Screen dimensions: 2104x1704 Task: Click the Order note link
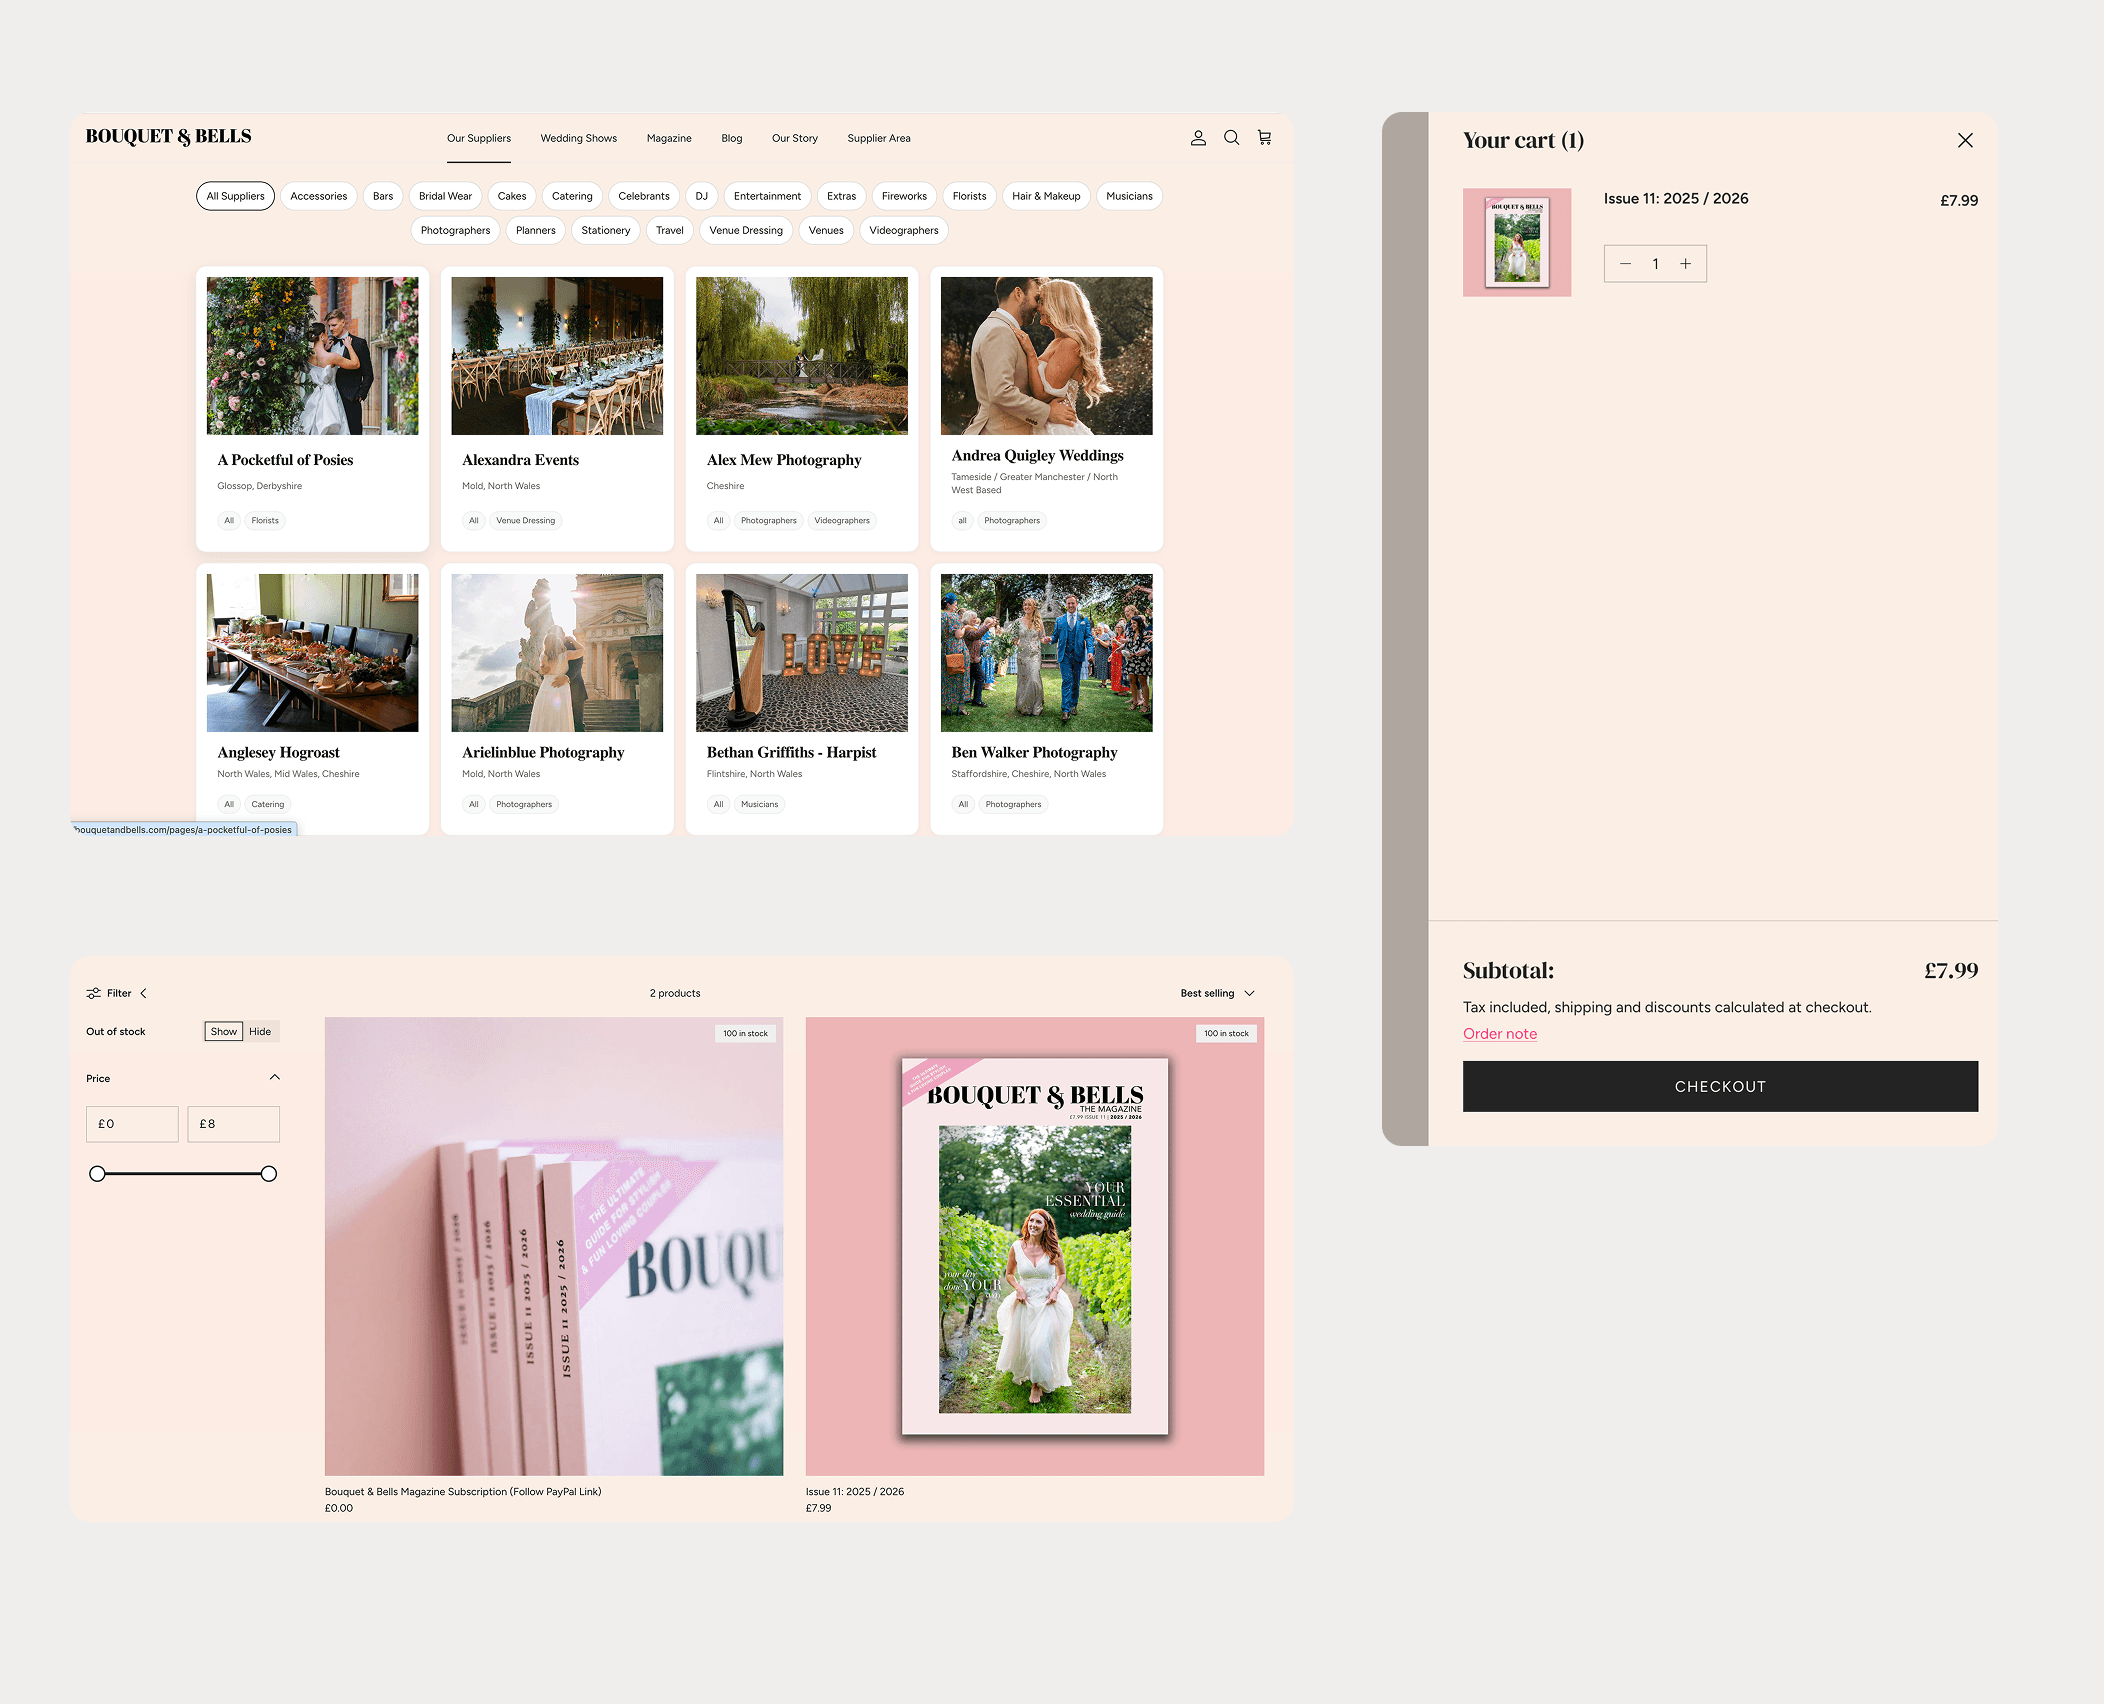click(x=1499, y=1034)
